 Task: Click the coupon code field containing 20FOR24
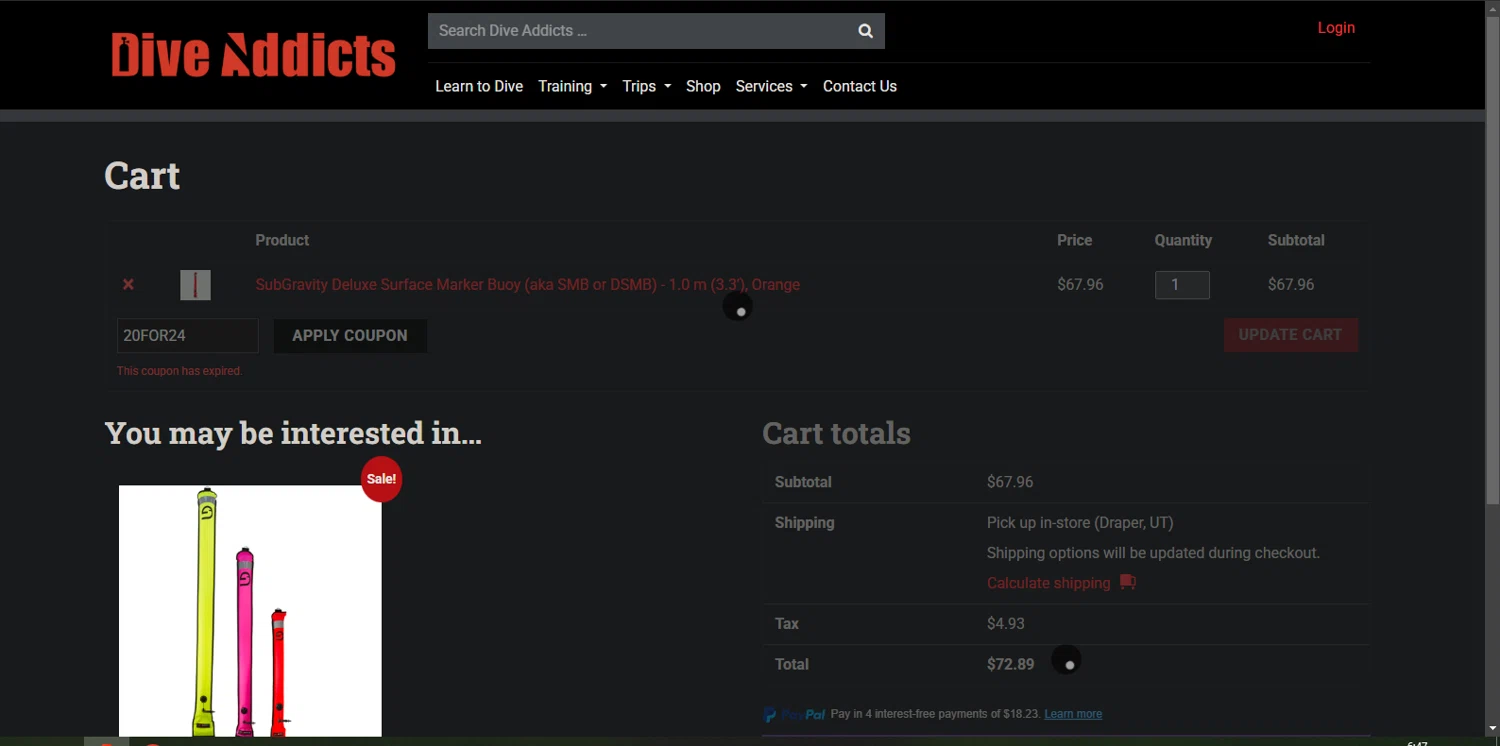point(188,336)
